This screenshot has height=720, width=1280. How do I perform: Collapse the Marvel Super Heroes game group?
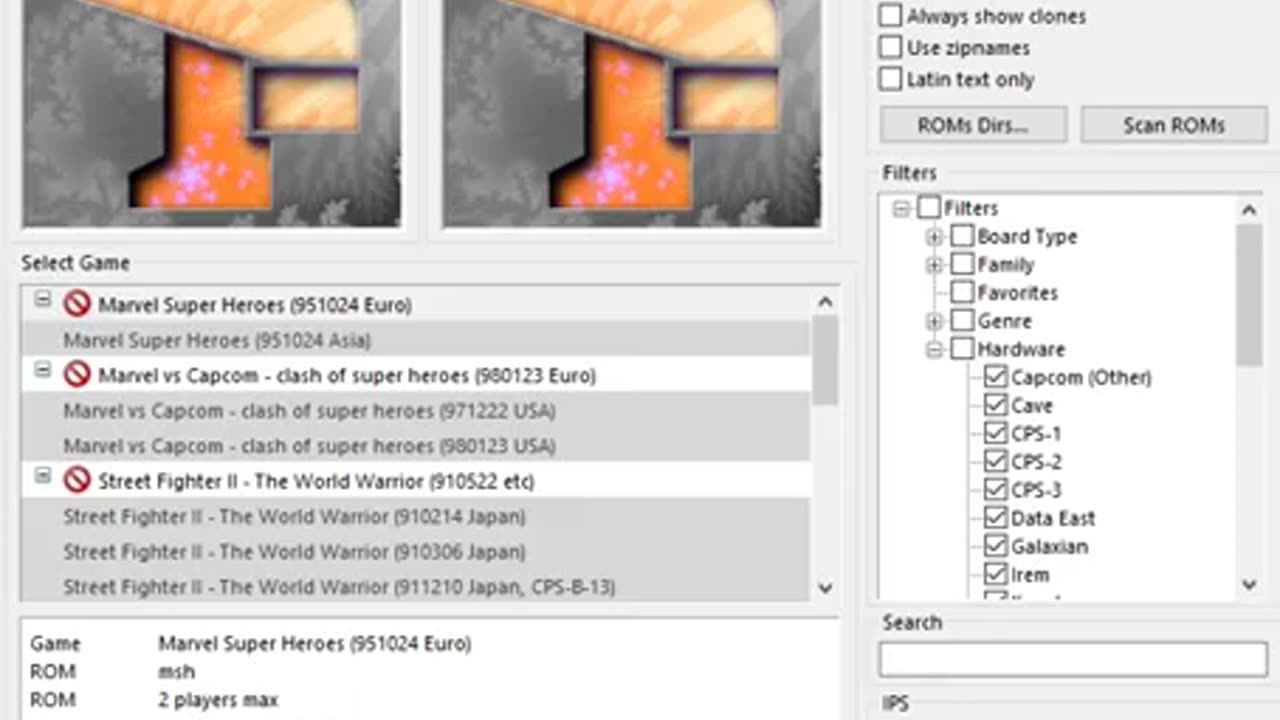[x=42, y=299]
